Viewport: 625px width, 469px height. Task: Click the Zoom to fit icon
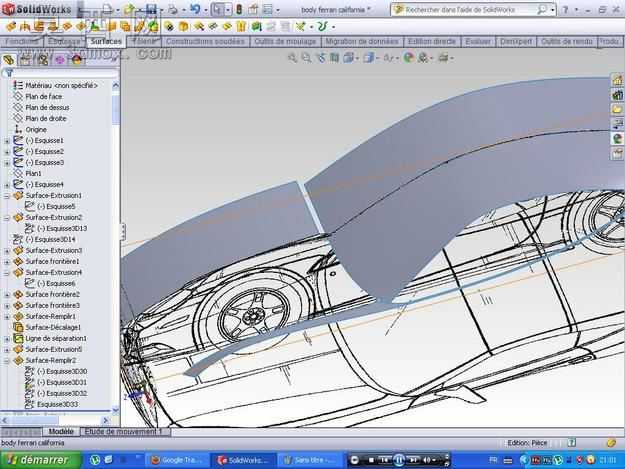pyautogui.click(x=293, y=58)
